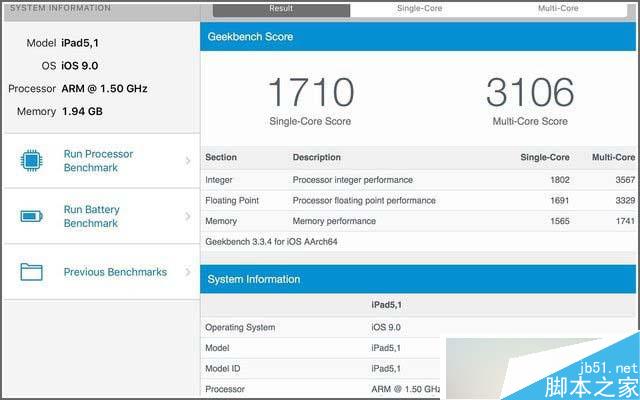Click Processor floating point performance description

pyautogui.click(x=364, y=201)
